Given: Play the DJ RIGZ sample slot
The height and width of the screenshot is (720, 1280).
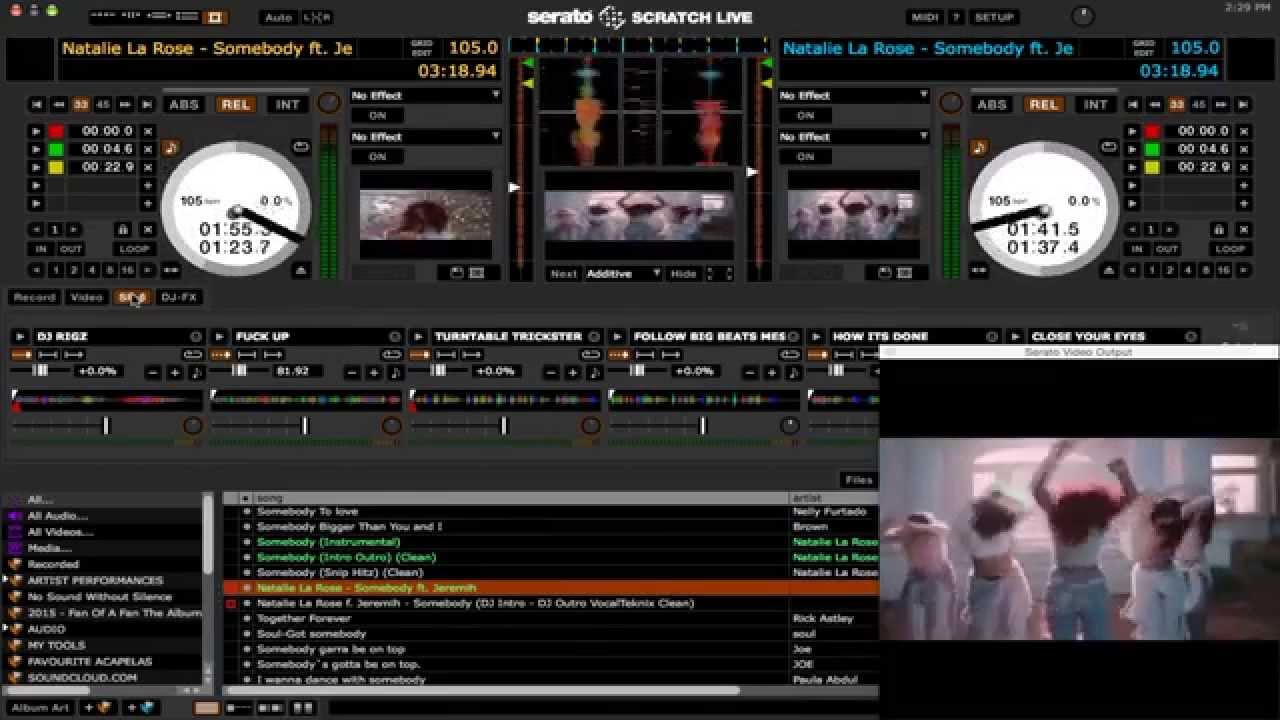Looking at the screenshot, I should point(19,337).
